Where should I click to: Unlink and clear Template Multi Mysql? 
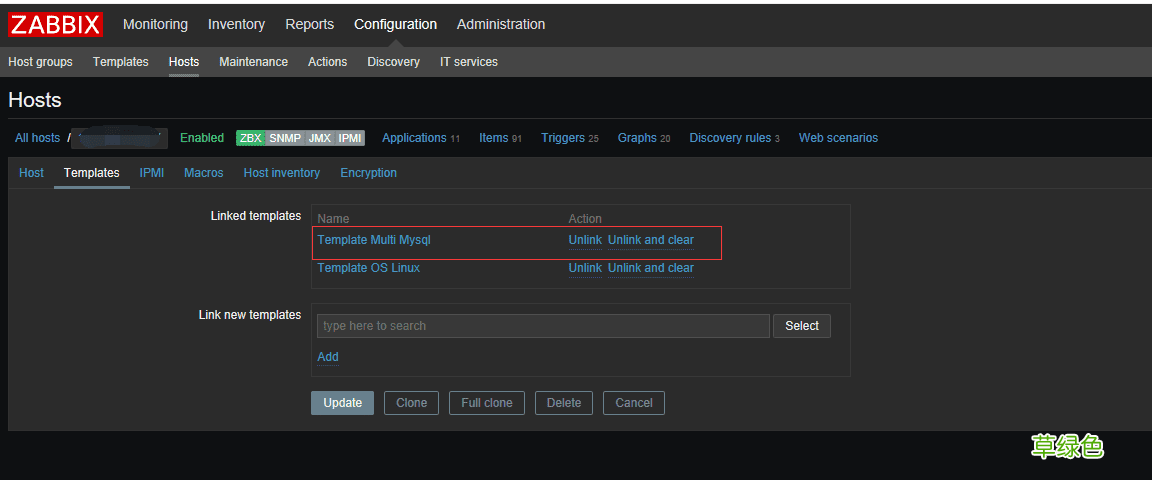[x=650, y=240]
